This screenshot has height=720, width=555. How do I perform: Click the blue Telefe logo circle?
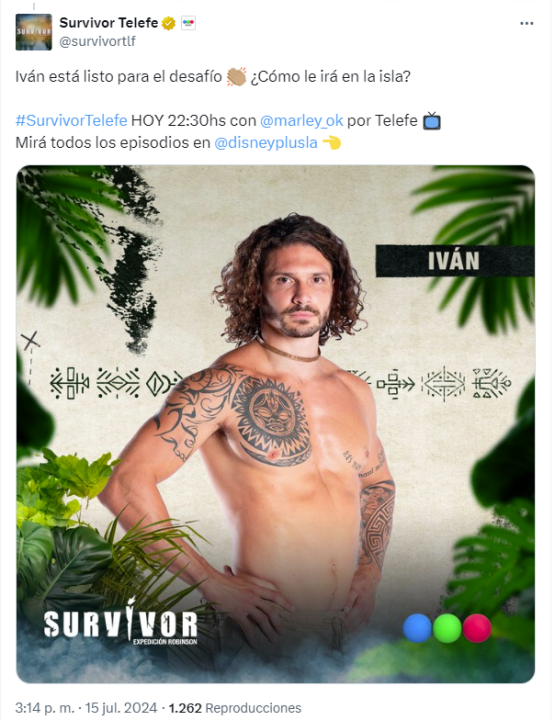[x=417, y=628]
